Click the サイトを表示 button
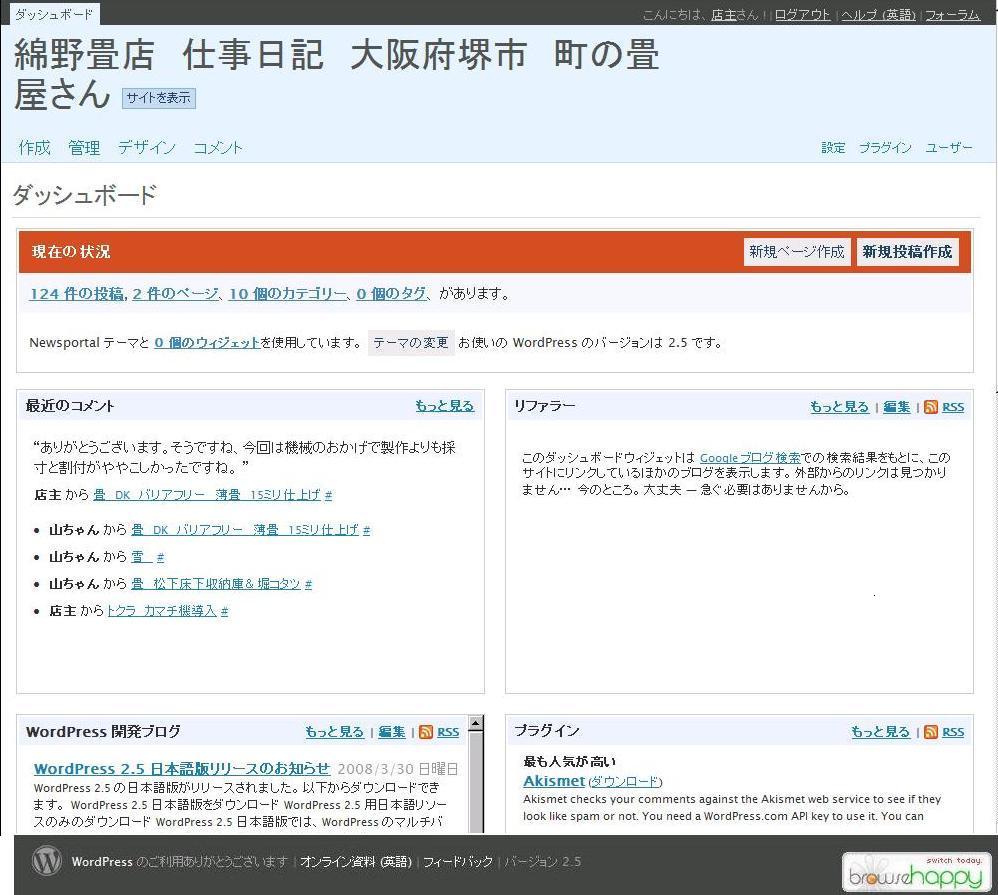The height and width of the screenshot is (895, 998). pyautogui.click(x=158, y=98)
